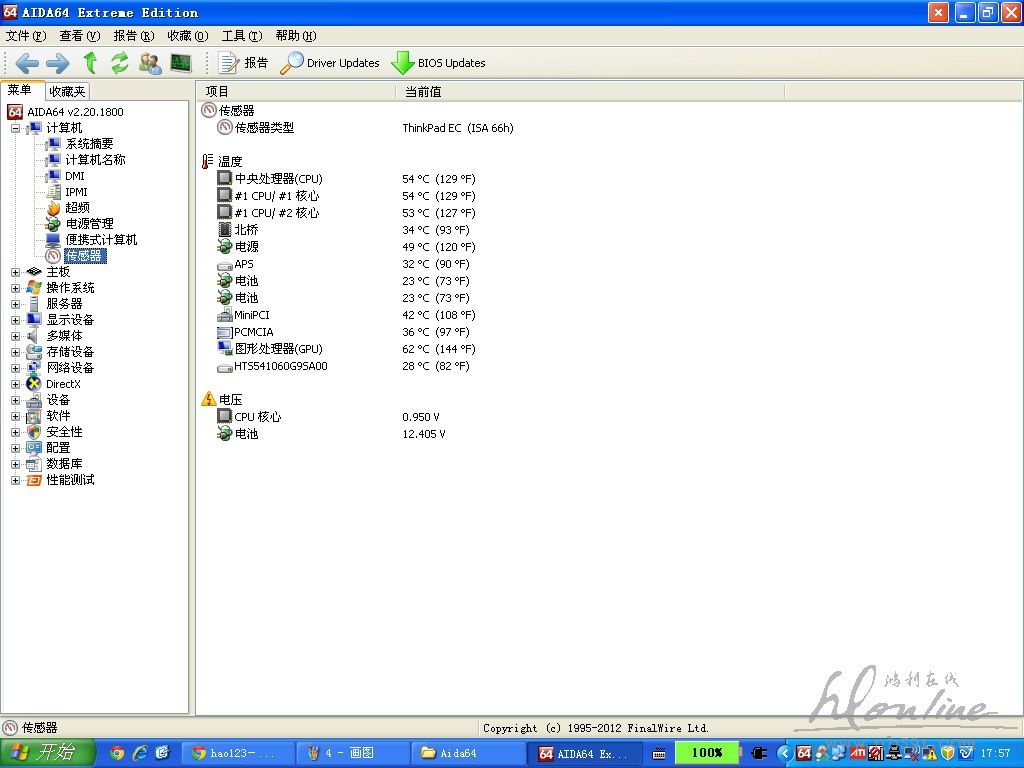This screenshot has width=1024, height=768.
Task: Click Chrome quick launch icon
Action: coord(117,753)
